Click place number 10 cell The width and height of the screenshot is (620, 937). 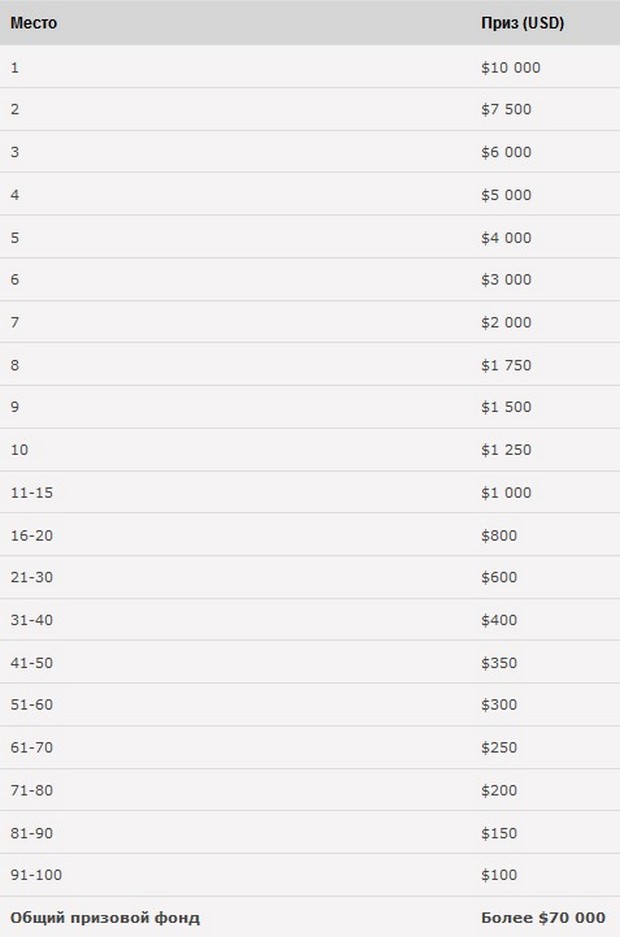coord(19,450)
